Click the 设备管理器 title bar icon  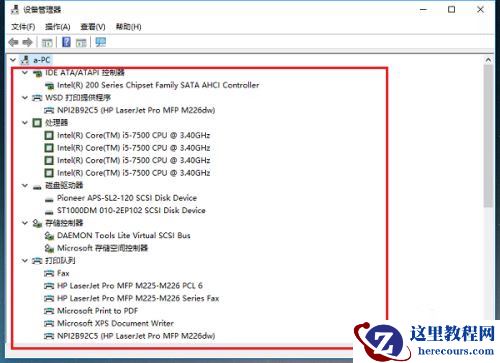coord(15,10)
